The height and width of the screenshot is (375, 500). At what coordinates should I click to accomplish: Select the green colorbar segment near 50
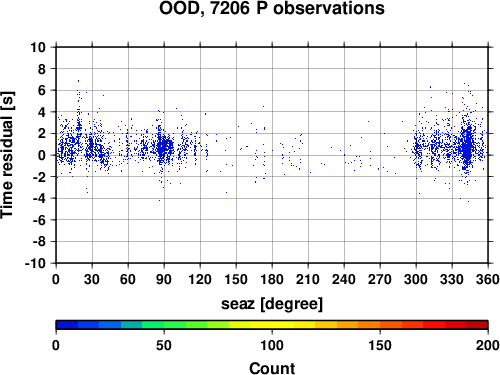point(175,325)
